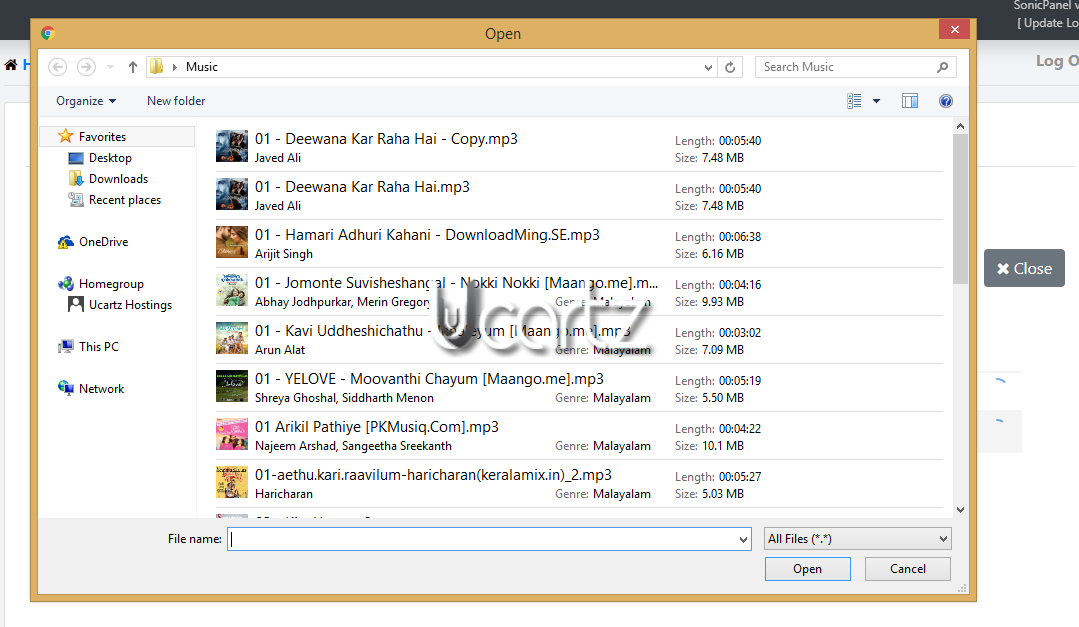The width and height of the screenshot is (1079, 627).
Task: Click the OneDrive cloud icon
Action: click(x=65, y=242)
